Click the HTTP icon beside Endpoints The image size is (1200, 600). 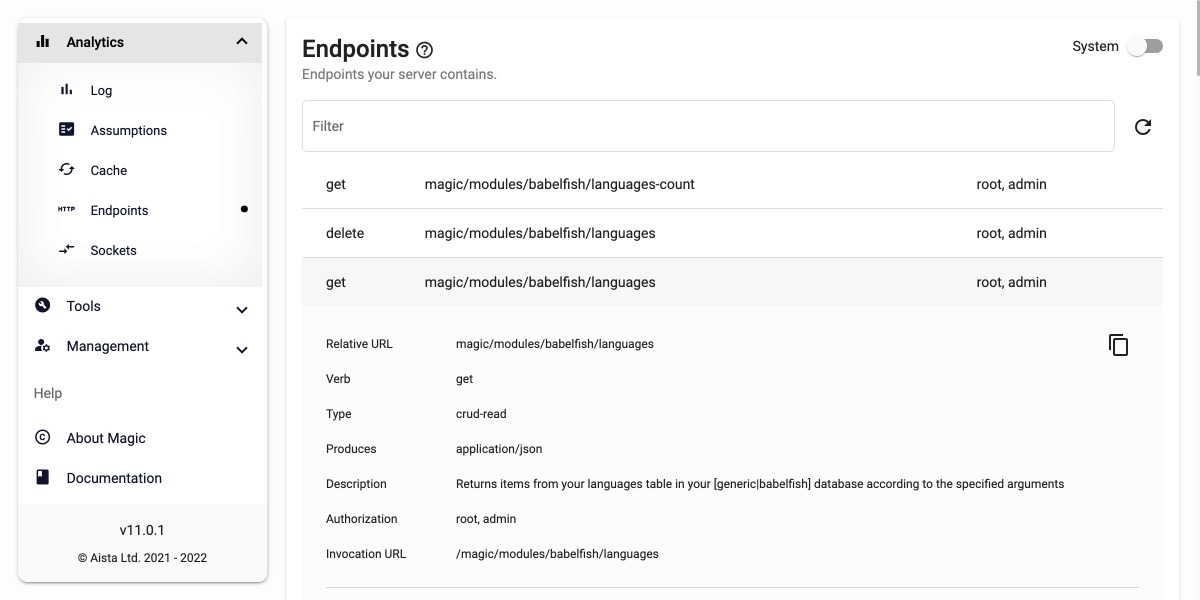pos(66,210)
